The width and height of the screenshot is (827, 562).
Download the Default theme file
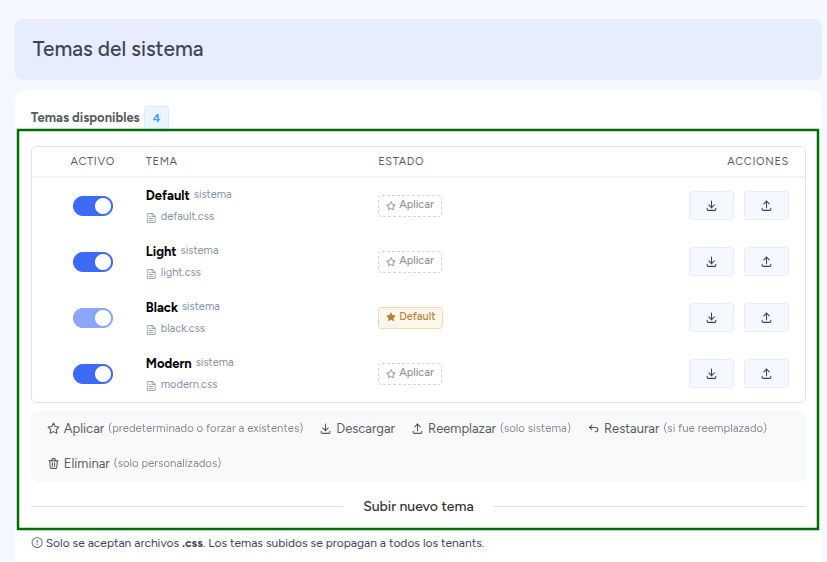pos(711,206)
